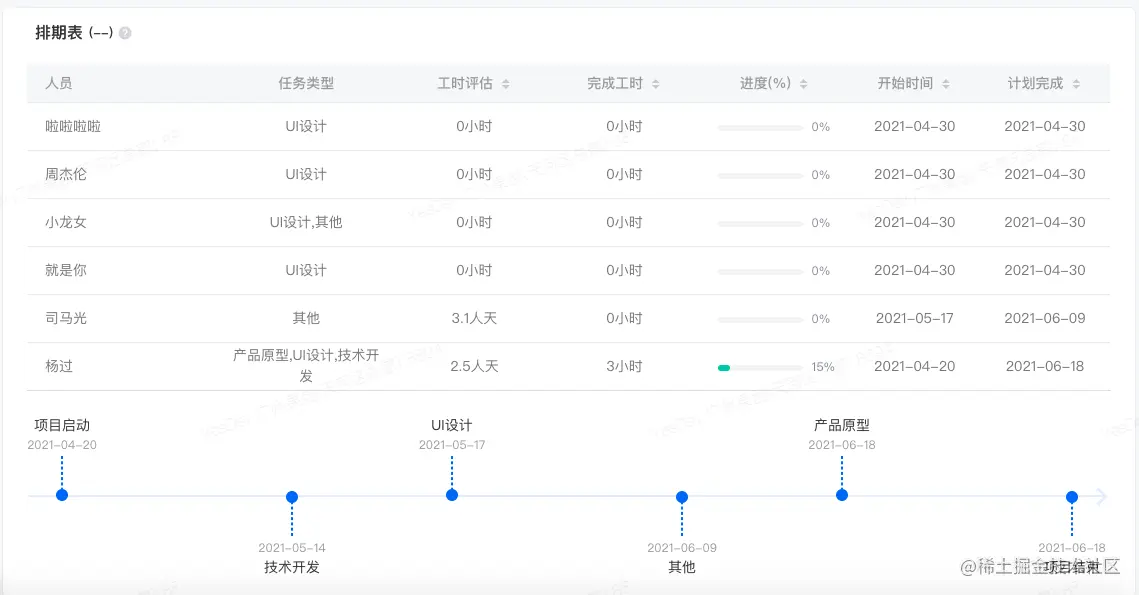Click the help icon beside the 排期表 title
The height and width of the screenshot is (595, 1139).
coord(124,32)
